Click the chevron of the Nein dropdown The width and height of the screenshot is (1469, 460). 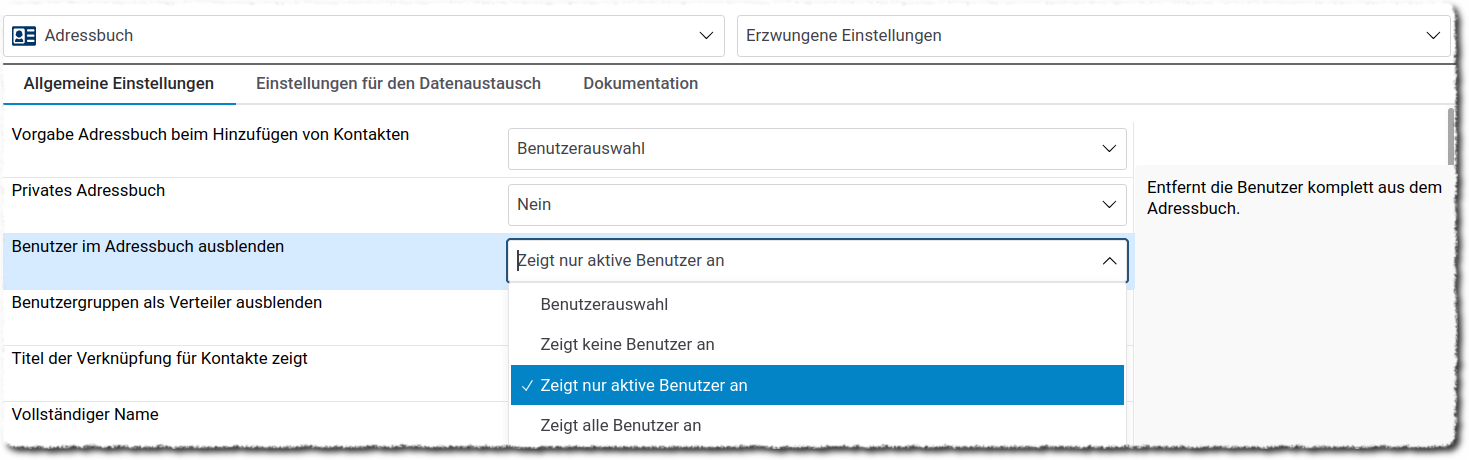tap(1108, 205)
